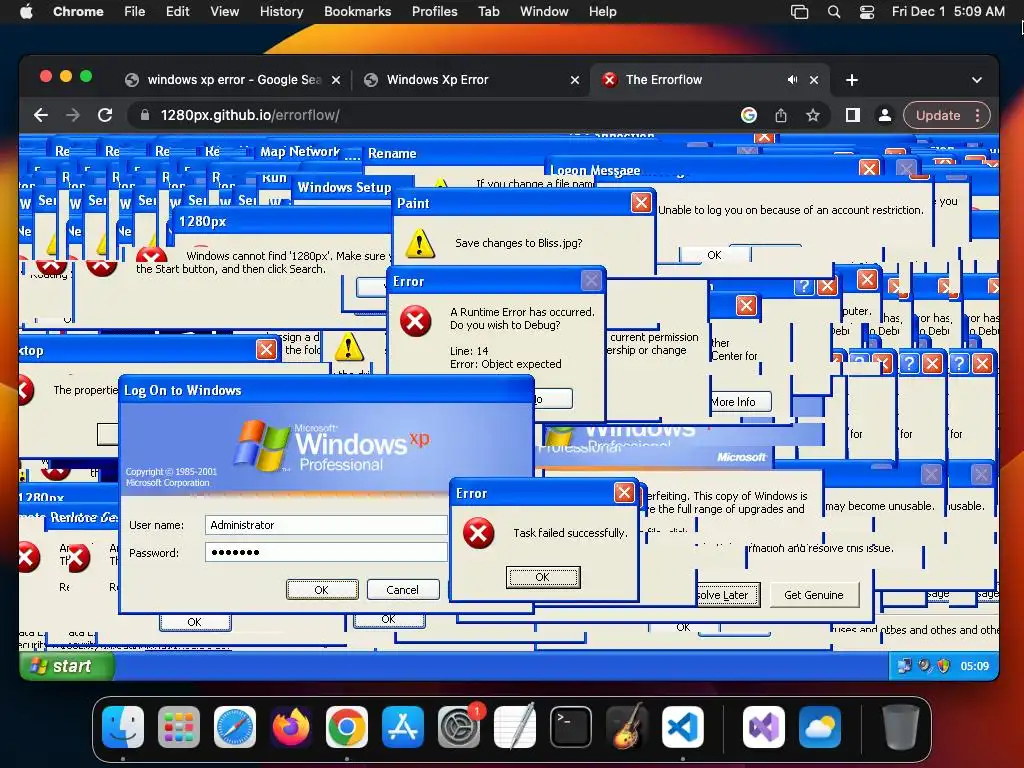
Task: Click Chrome's Update button
Action: point(938,115)
